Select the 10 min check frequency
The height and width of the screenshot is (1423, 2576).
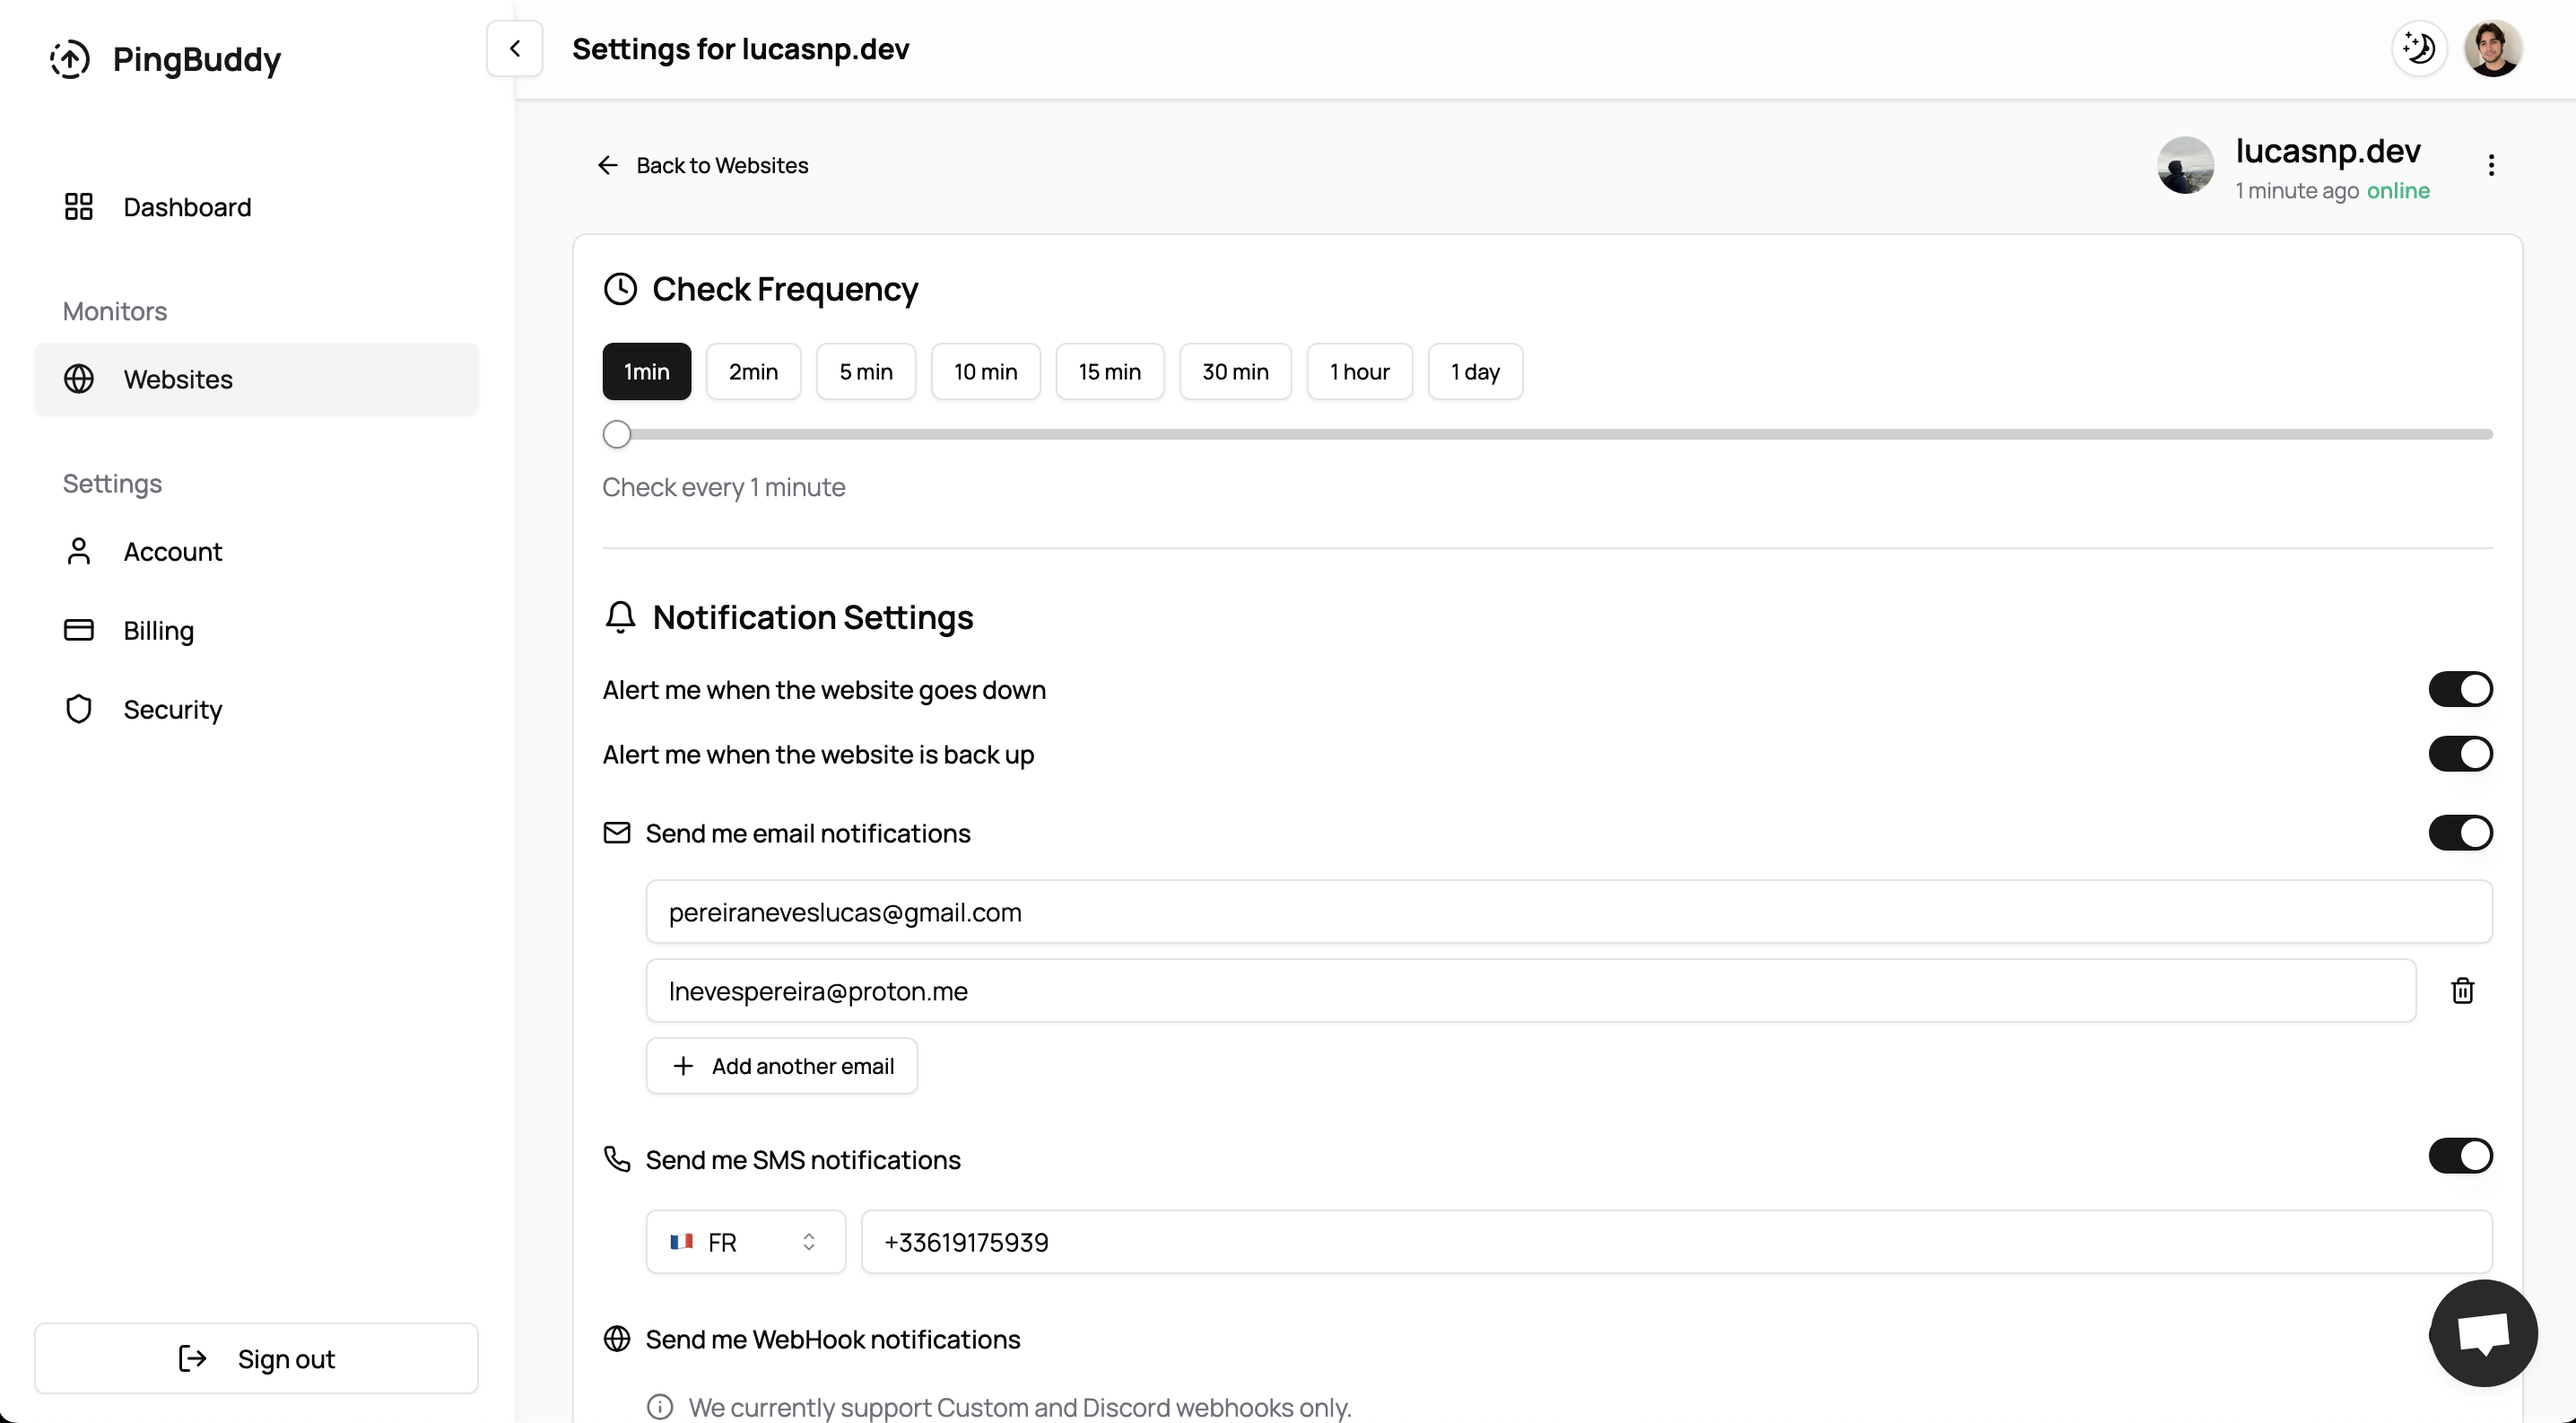tap(986, 372)
